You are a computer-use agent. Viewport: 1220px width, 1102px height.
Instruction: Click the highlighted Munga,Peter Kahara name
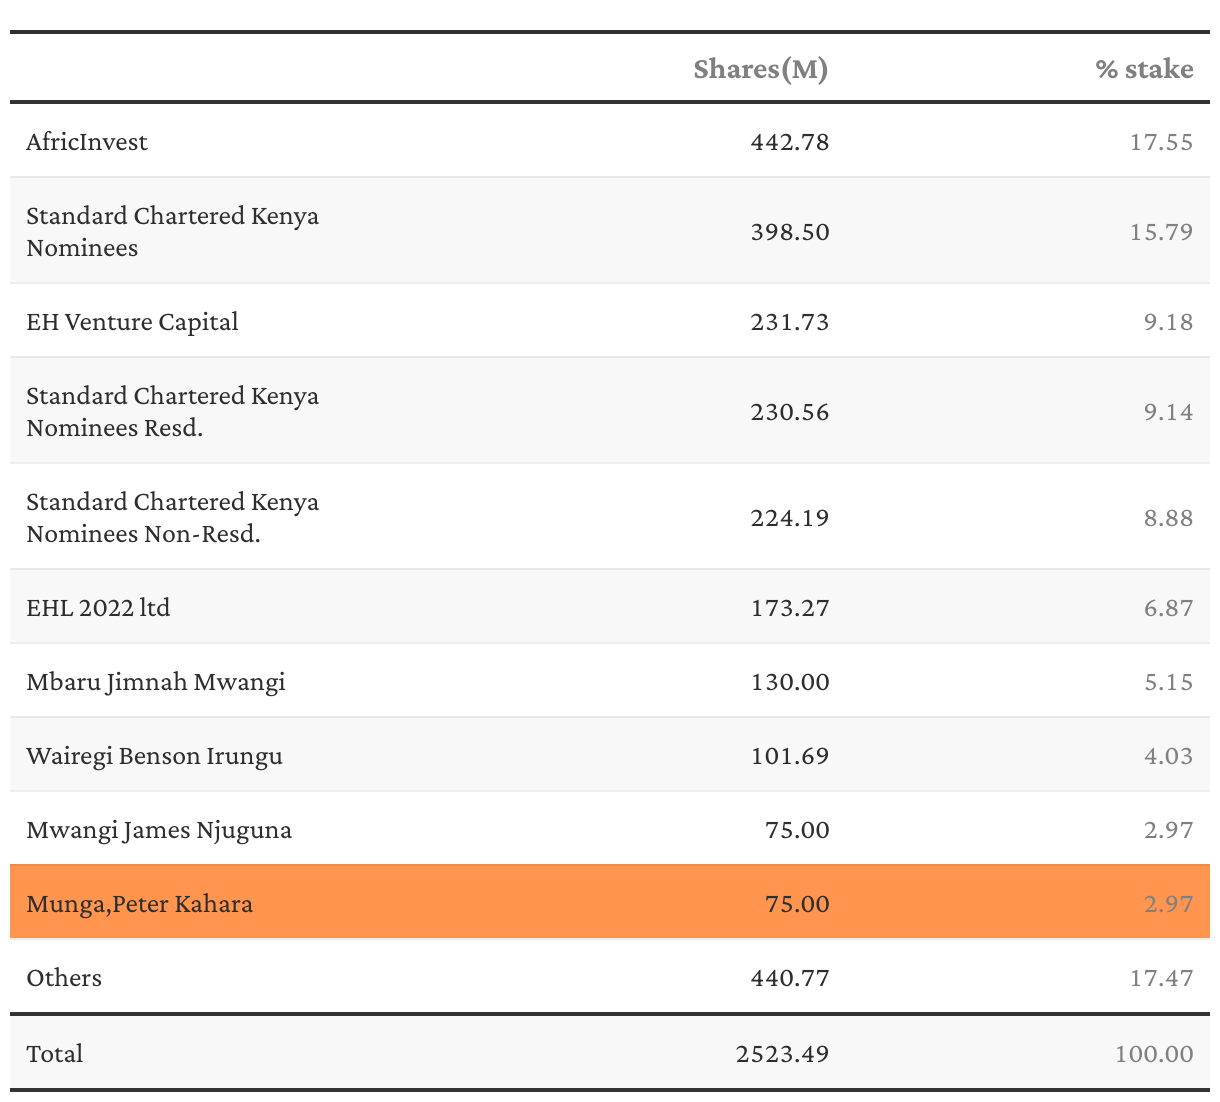coord(139,904)
